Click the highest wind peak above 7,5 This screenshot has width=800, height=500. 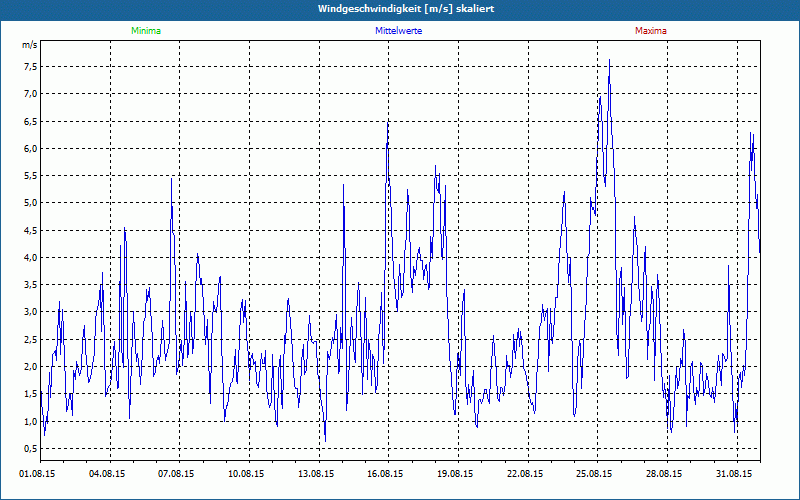pos(609,60)
